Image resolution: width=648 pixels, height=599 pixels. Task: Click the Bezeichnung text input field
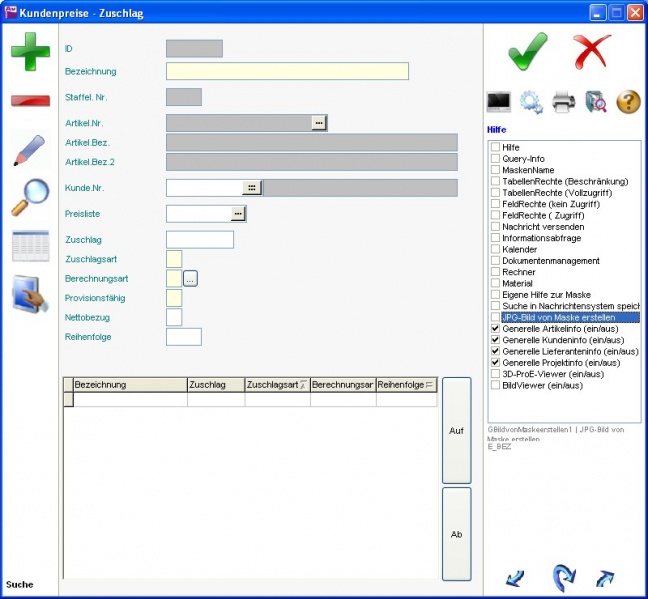pyautogui.click(x=287, y=71)
